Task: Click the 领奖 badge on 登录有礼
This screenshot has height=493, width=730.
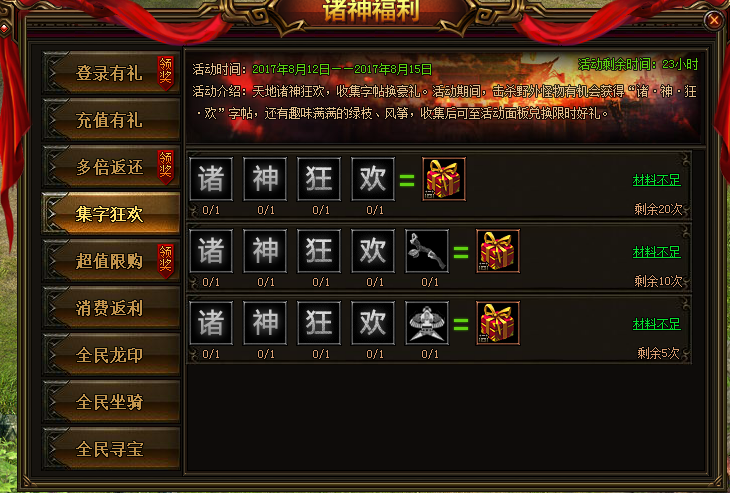Action: [x=165, y=72]
